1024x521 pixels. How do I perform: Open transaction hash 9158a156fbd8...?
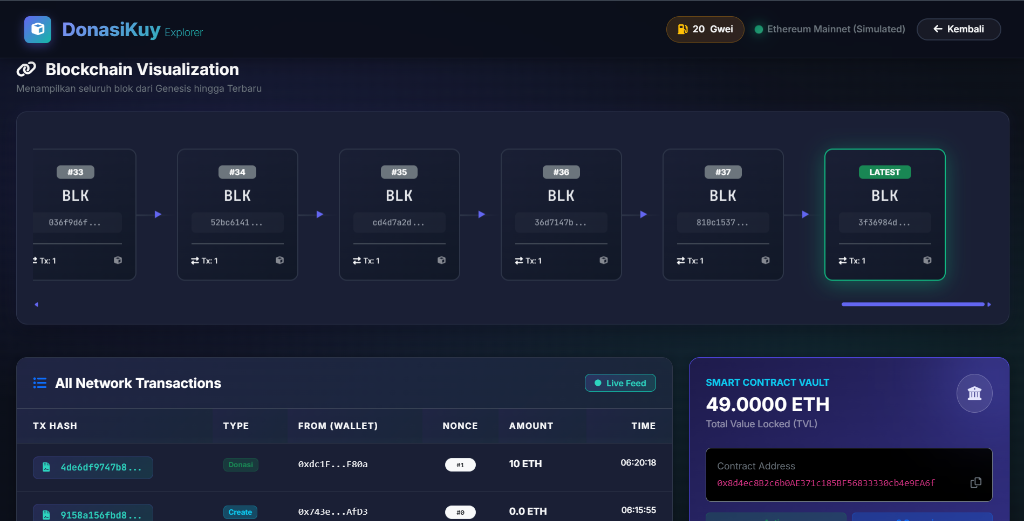tap(93, 513)
